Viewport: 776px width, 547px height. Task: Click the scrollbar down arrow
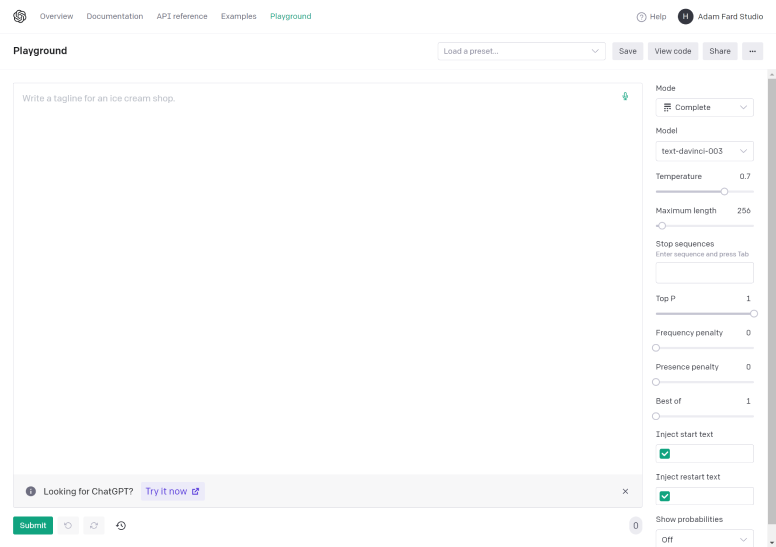pos(772,543)
